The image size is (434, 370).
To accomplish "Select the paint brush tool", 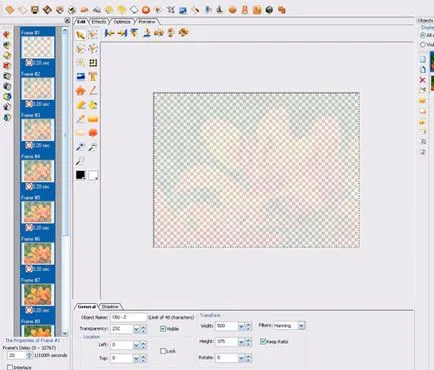I will coord(80,119).
